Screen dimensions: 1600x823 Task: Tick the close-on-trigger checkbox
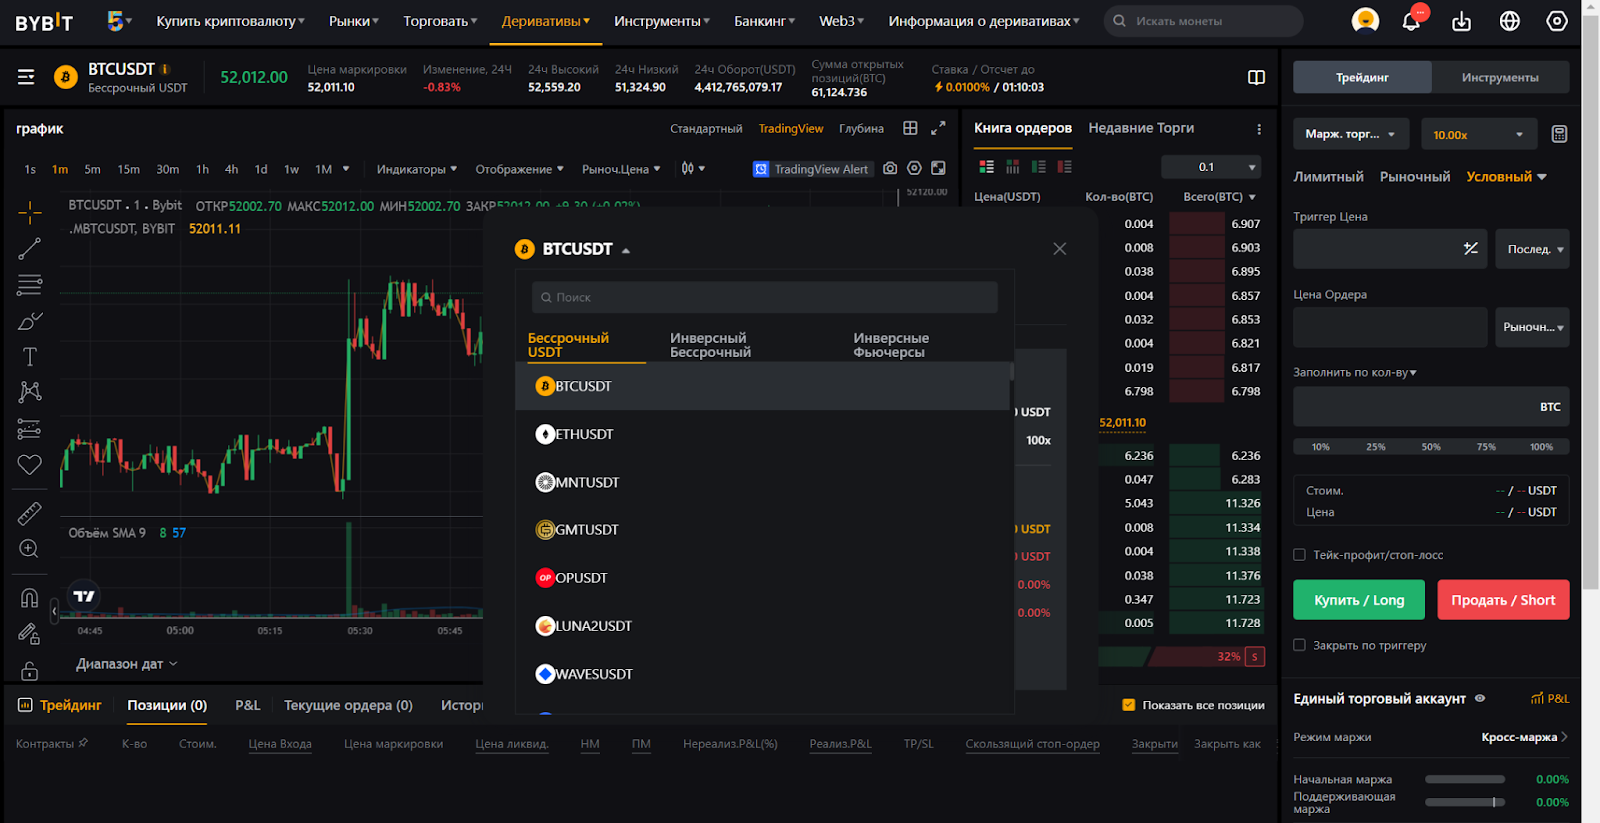[1299, 645]
